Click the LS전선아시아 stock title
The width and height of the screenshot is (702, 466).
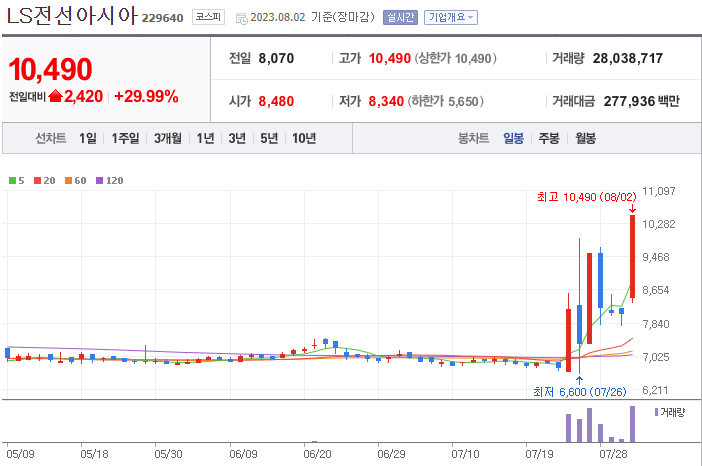[x=72, y=16]
